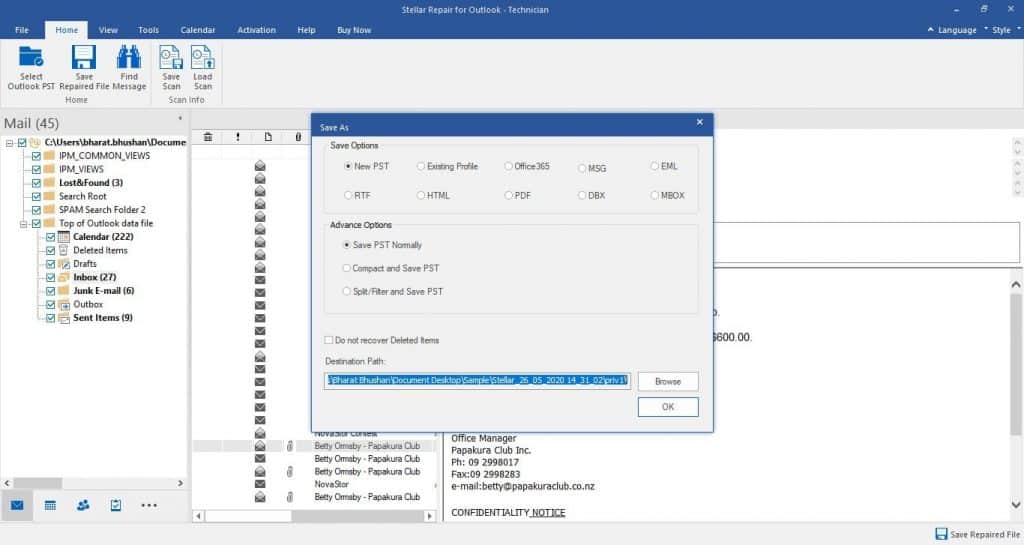Open Tasks view icon in bottom bar
This screenshot has width=1024, height=545.
point(116,505)
